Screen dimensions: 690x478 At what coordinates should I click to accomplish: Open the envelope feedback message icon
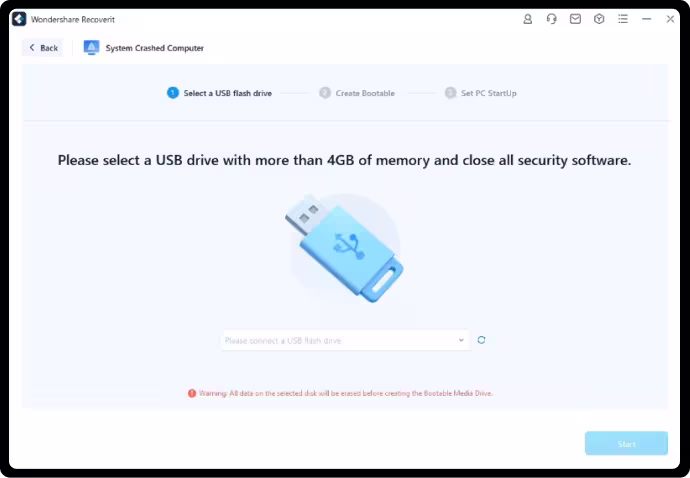tap(575, 19)
